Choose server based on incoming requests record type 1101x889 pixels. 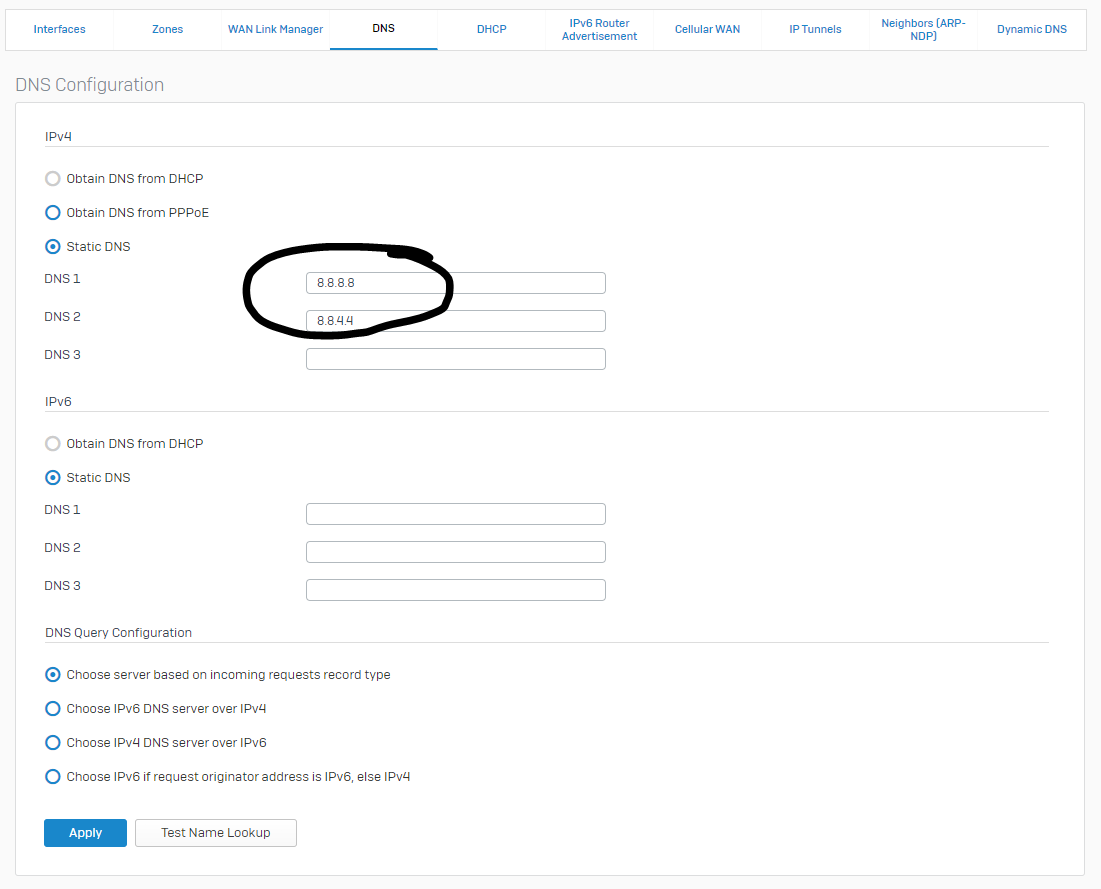click(x=53, y=675)
